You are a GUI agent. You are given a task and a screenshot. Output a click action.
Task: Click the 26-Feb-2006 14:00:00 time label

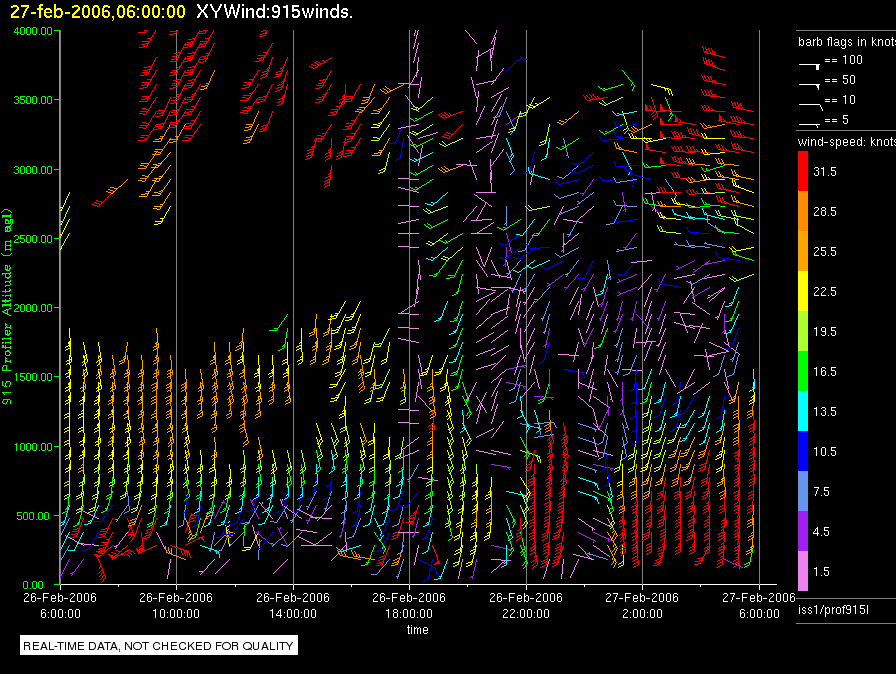point(293,605)
